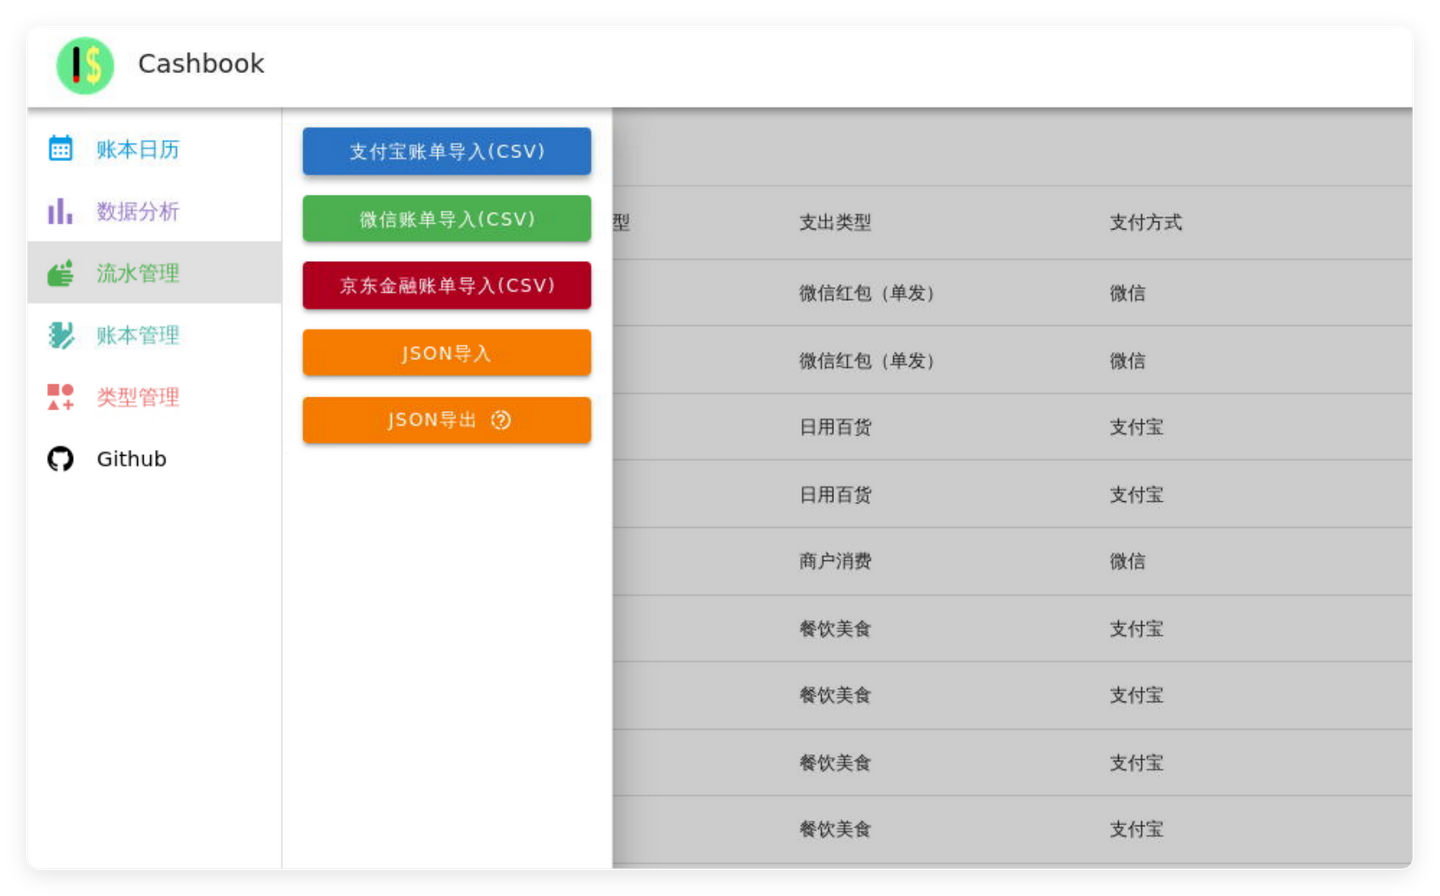Navigate to 账本日历 in the sidebar menu
Viewport: 1440px width, 896px height.
[x=137, y=149]
